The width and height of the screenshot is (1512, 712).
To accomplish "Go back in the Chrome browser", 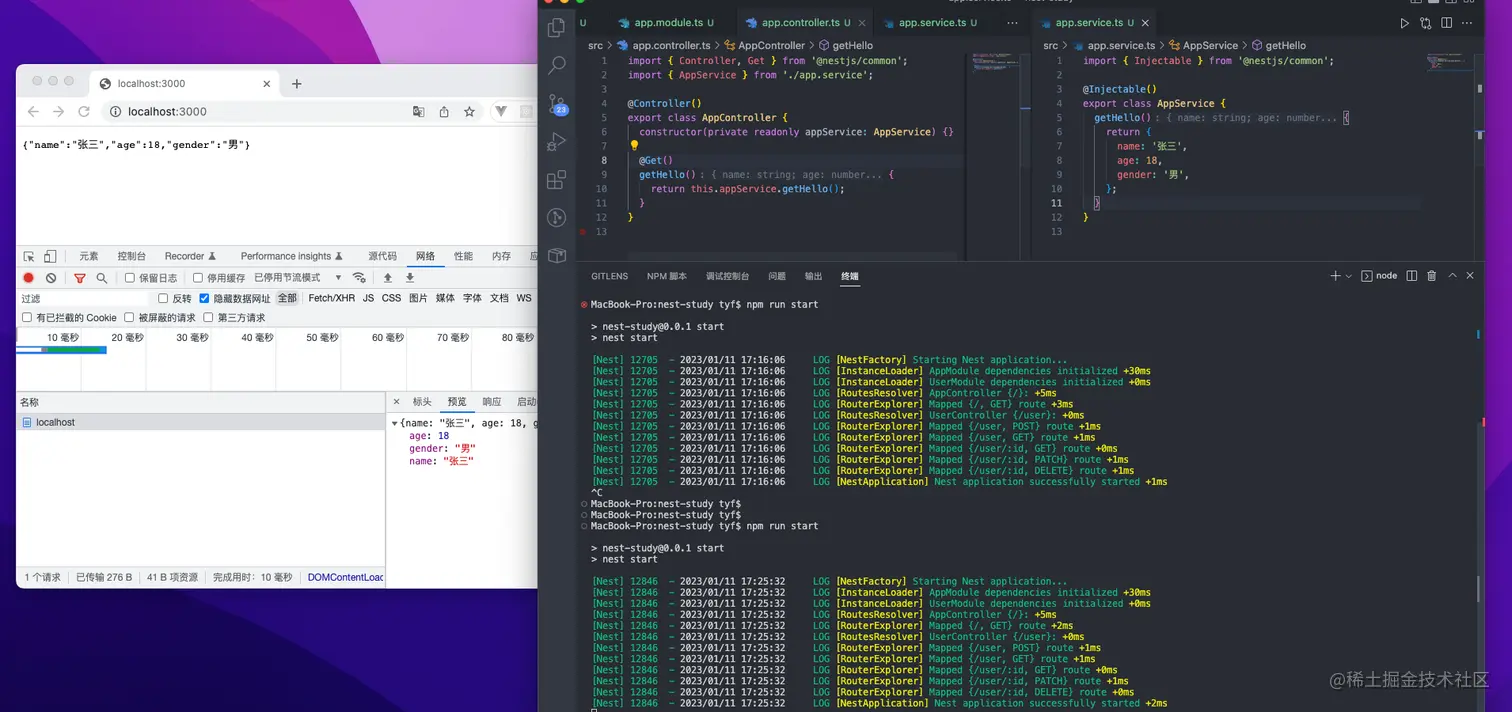I will (x=33, y=112).
